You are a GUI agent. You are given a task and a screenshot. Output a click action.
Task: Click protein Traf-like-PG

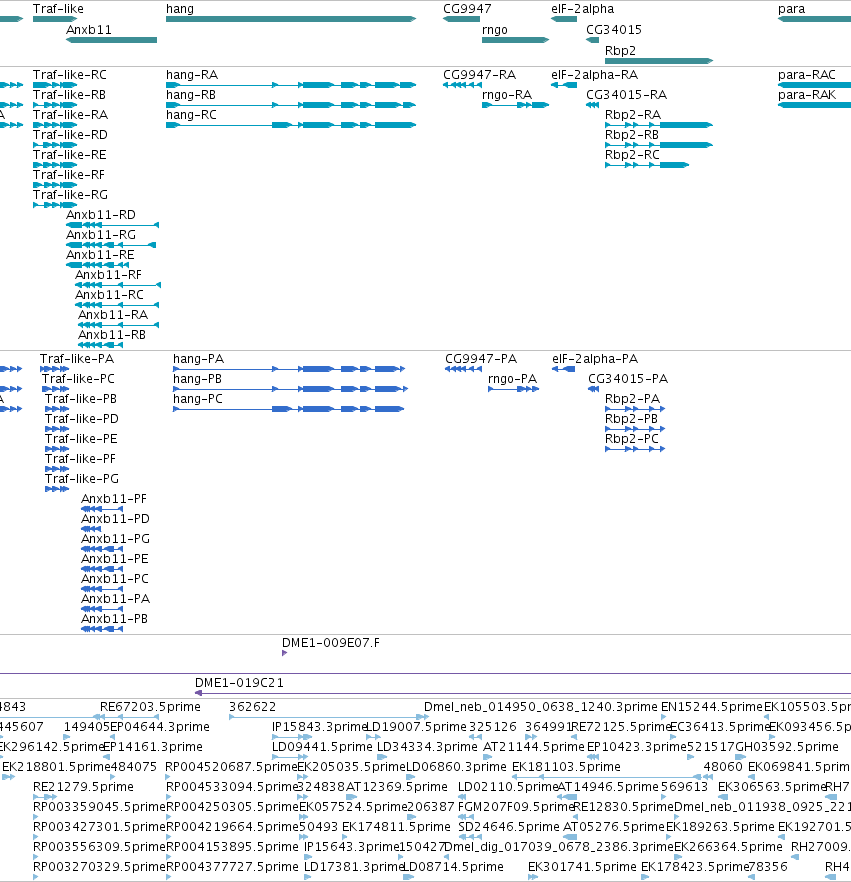(82, 479)
